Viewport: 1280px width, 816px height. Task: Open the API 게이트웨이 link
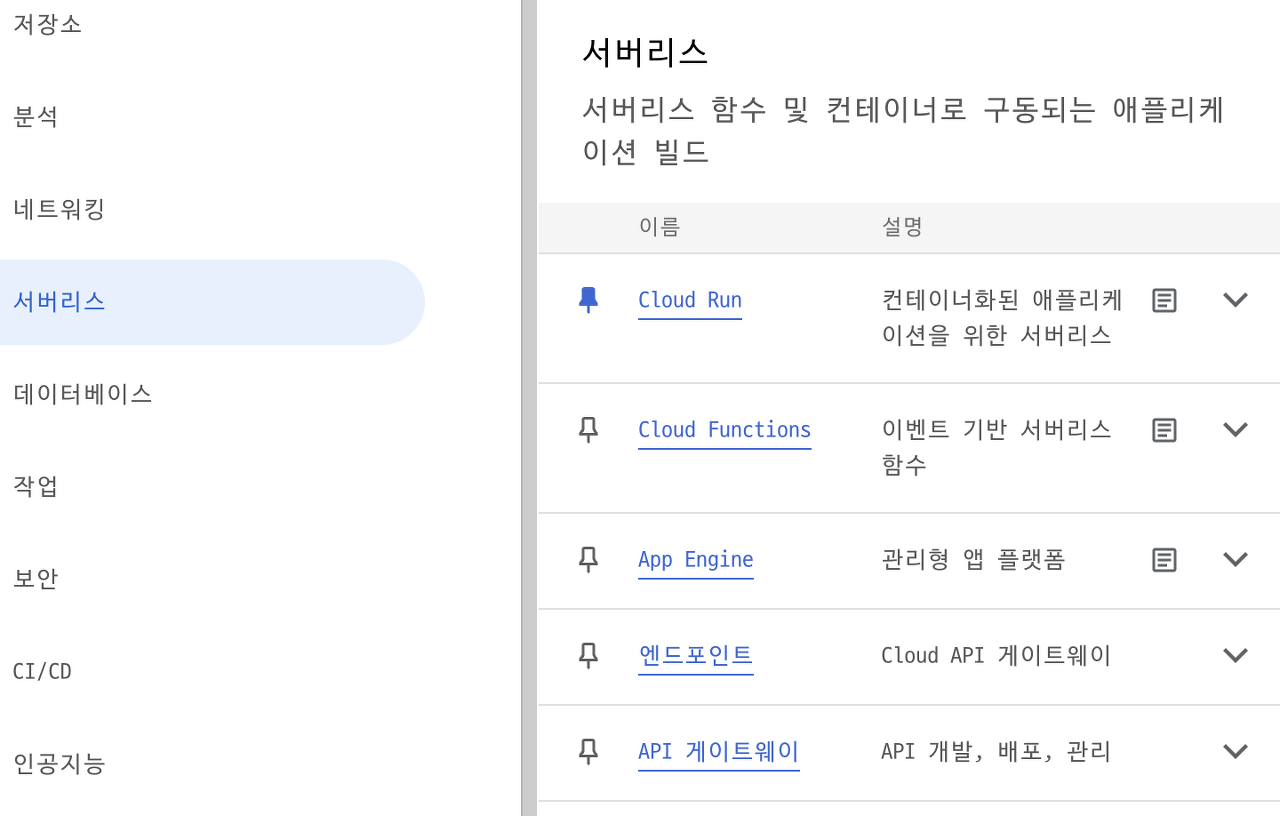point(719,753)
